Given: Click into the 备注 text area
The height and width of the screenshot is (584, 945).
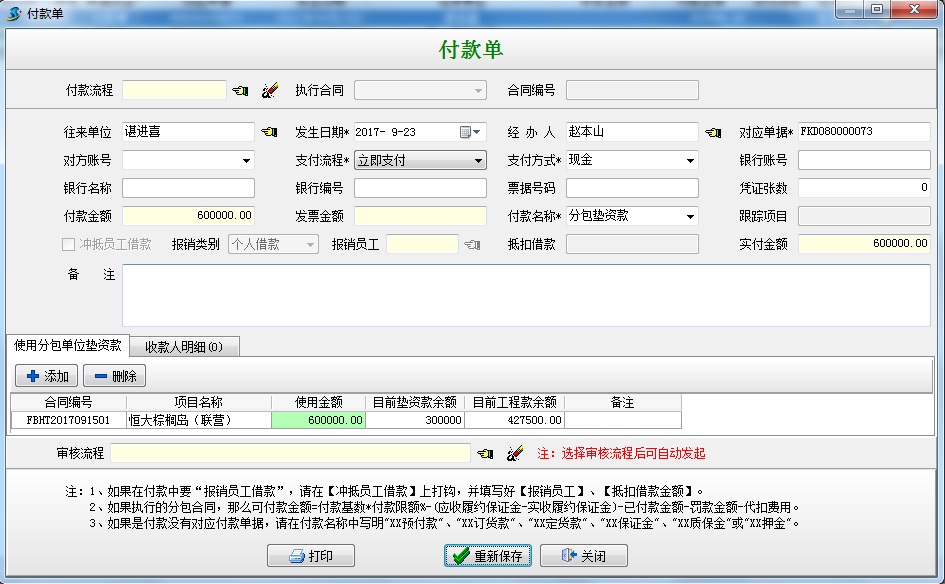Looking at the screenshot, I should pos(525,295).
